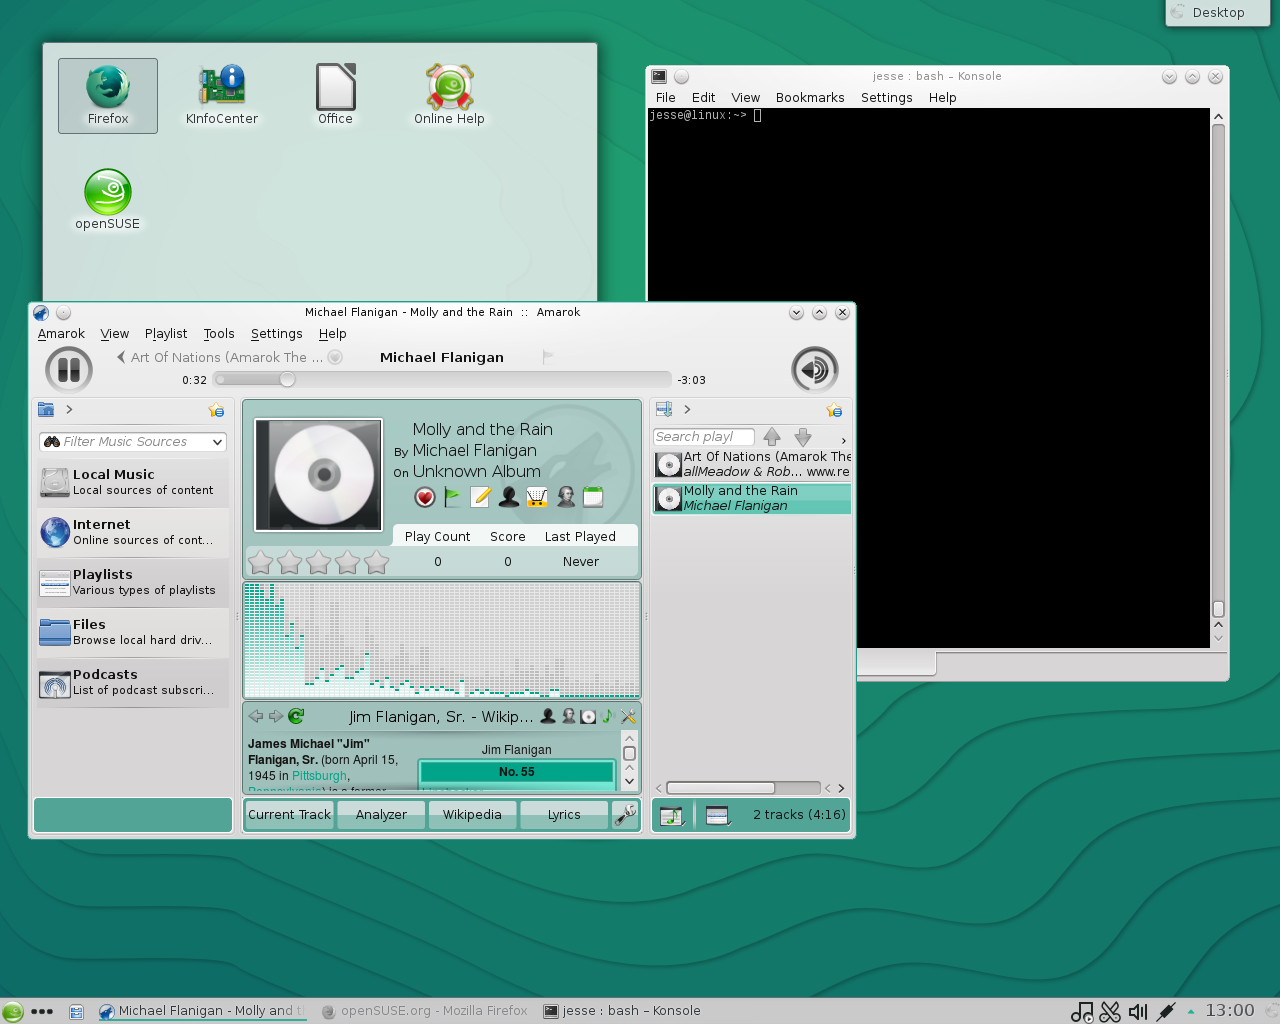Click the playlist search input field
Image resolution: width=1280 pixels, height=1024 pixels.
pos(703,437)
